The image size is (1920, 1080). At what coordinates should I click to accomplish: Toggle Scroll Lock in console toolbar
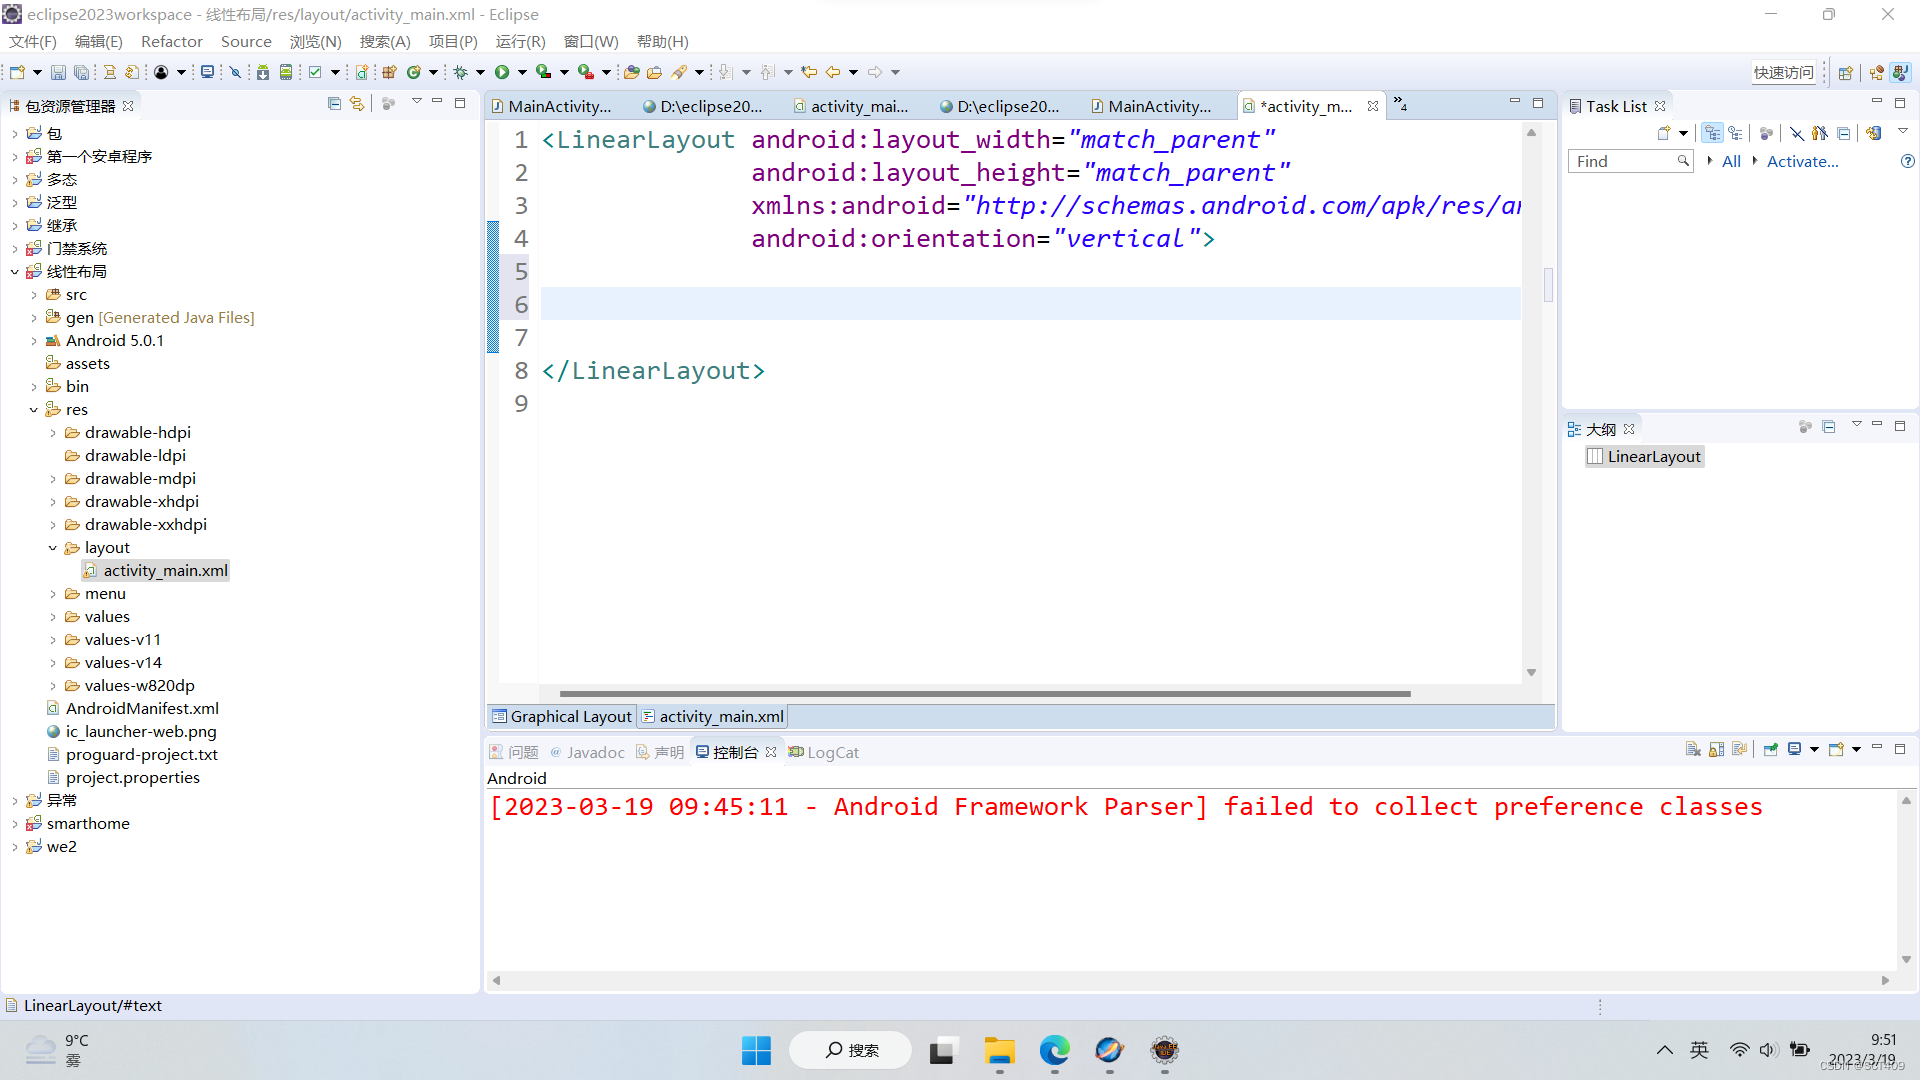[x=1716, y=750]
